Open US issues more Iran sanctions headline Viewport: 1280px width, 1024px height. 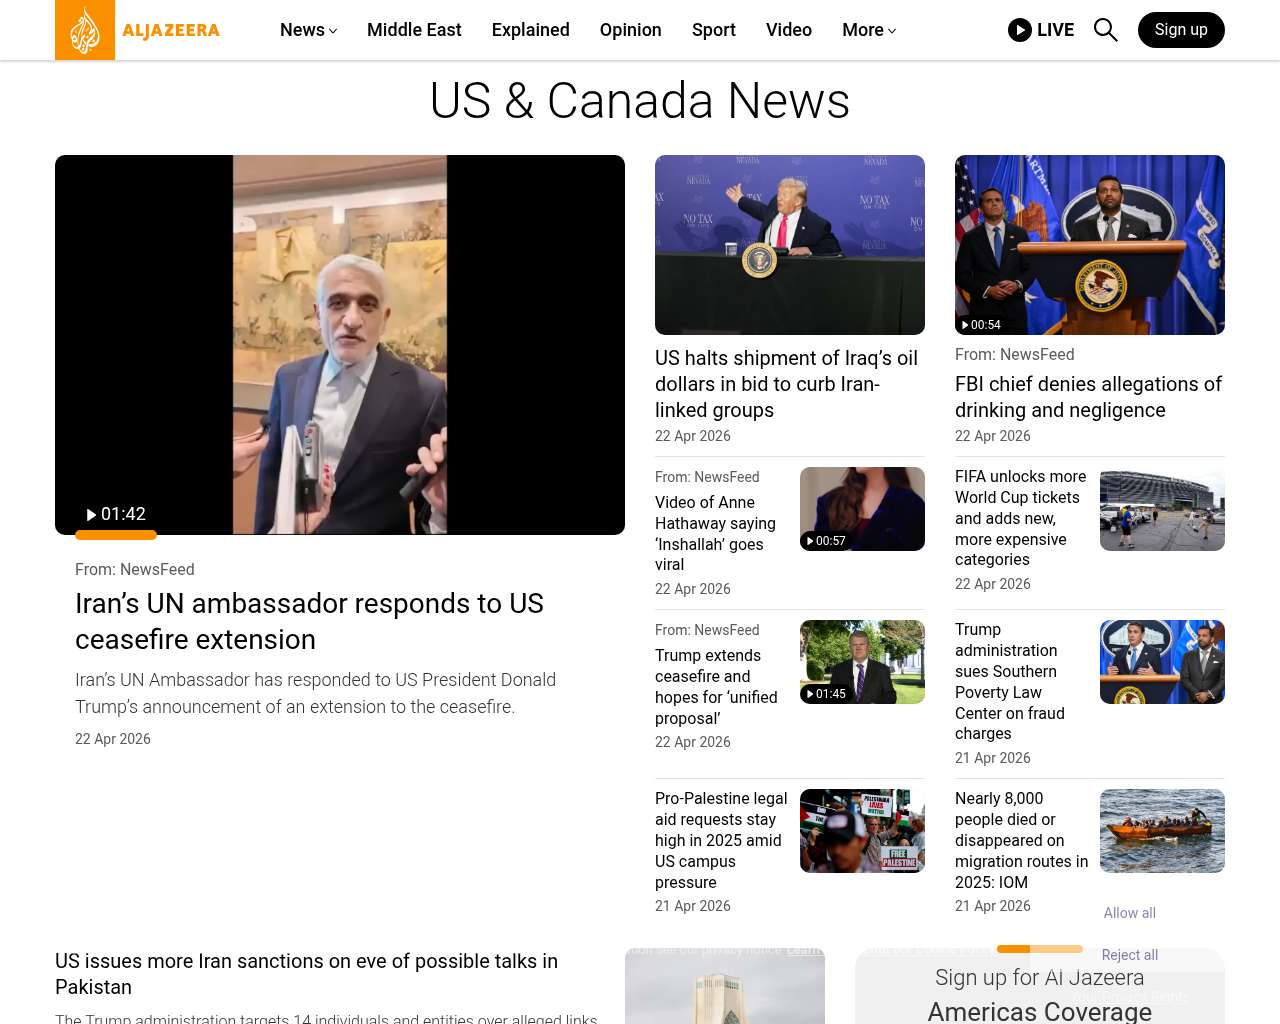click(x=306, y=973)
